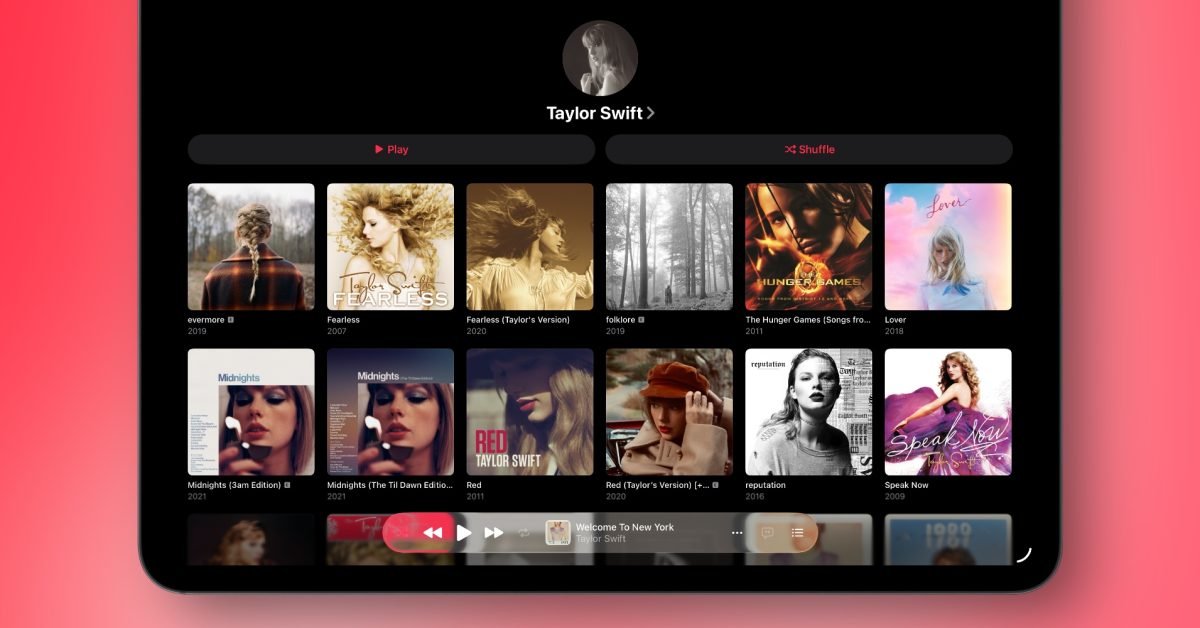Rewind to the previous track
1200x628 pixels.
point(432,533)
